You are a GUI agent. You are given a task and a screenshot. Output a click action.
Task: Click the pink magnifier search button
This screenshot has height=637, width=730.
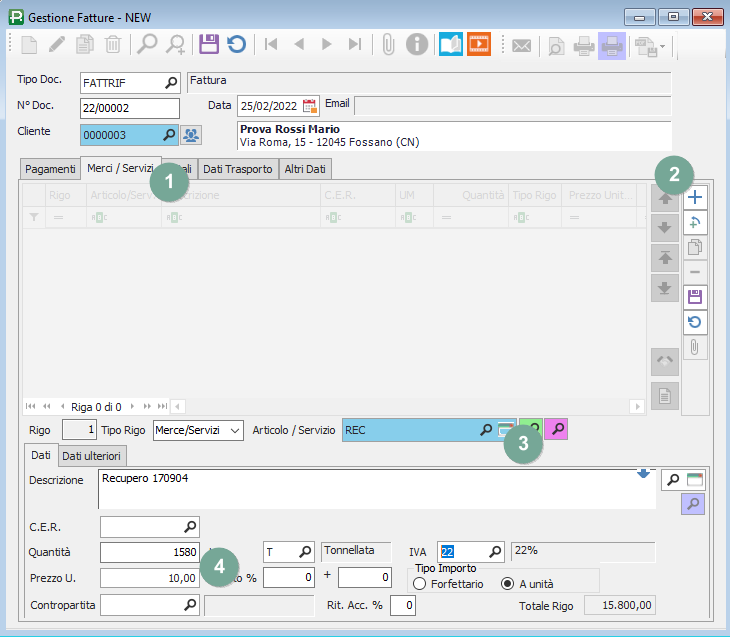558,429
